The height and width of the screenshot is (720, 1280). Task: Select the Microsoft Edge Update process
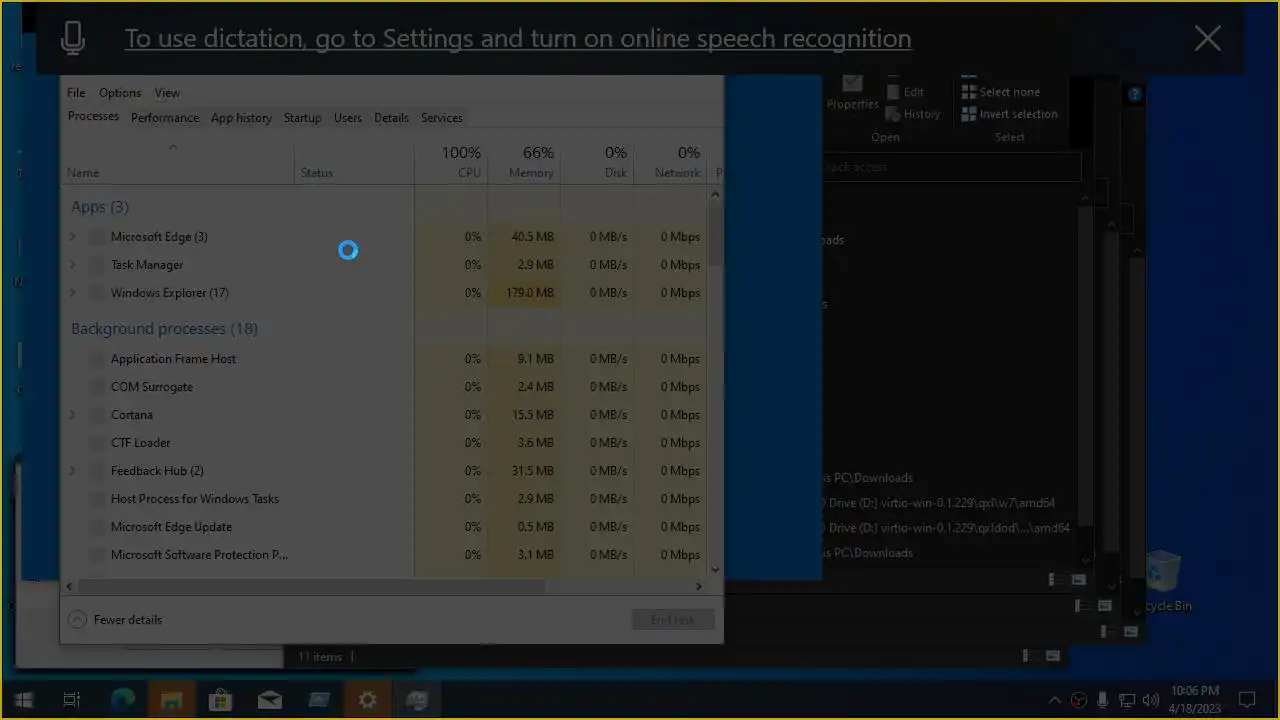tap(385, 527)
